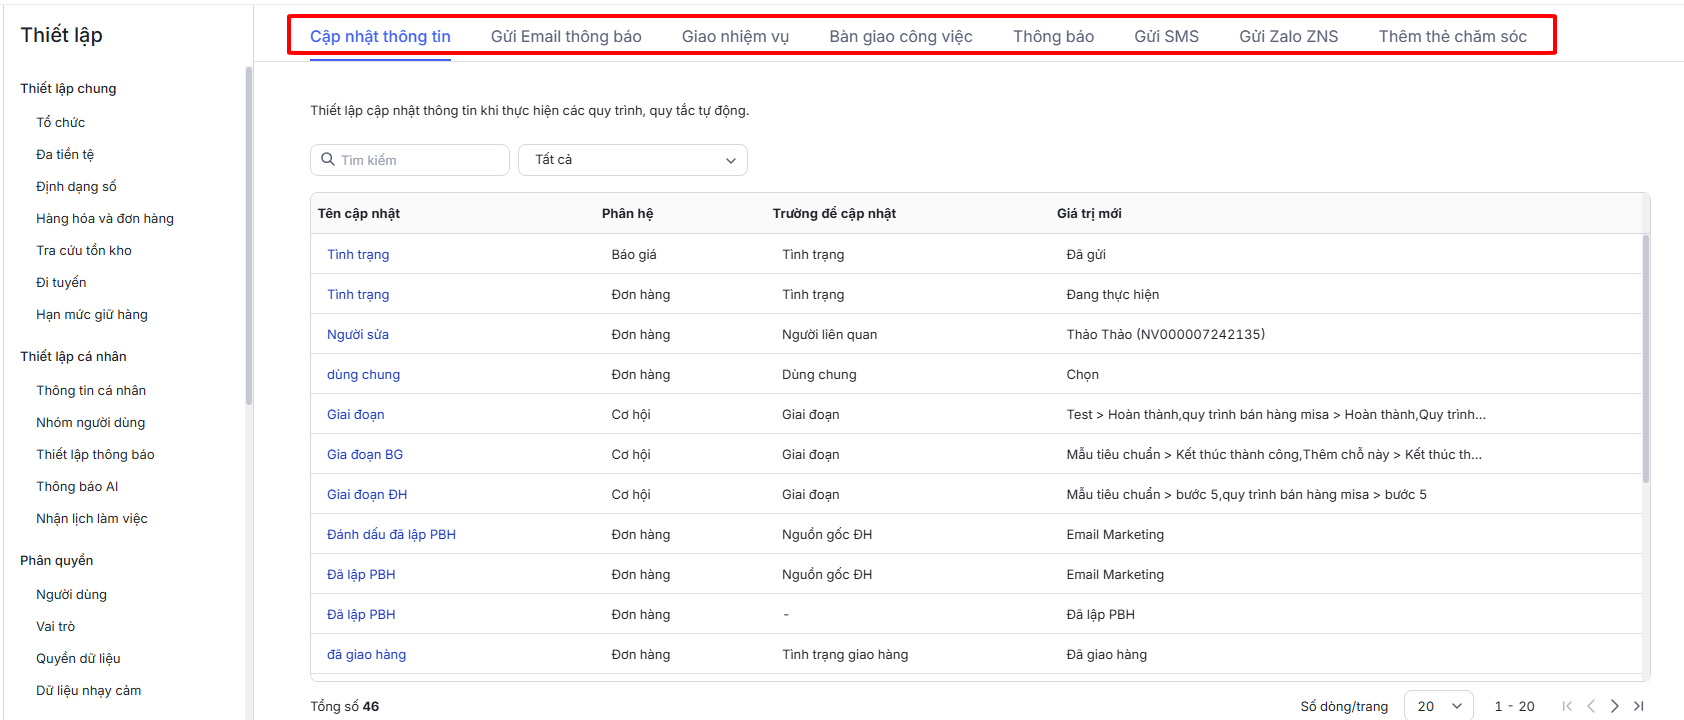Open 'Gửi Email thông báo' tab
1684x720 pixels.
coord(566,37)
